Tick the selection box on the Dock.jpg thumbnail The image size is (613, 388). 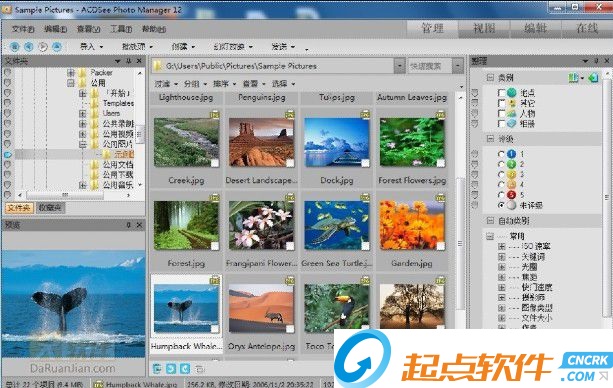click(x=365, y=163)
